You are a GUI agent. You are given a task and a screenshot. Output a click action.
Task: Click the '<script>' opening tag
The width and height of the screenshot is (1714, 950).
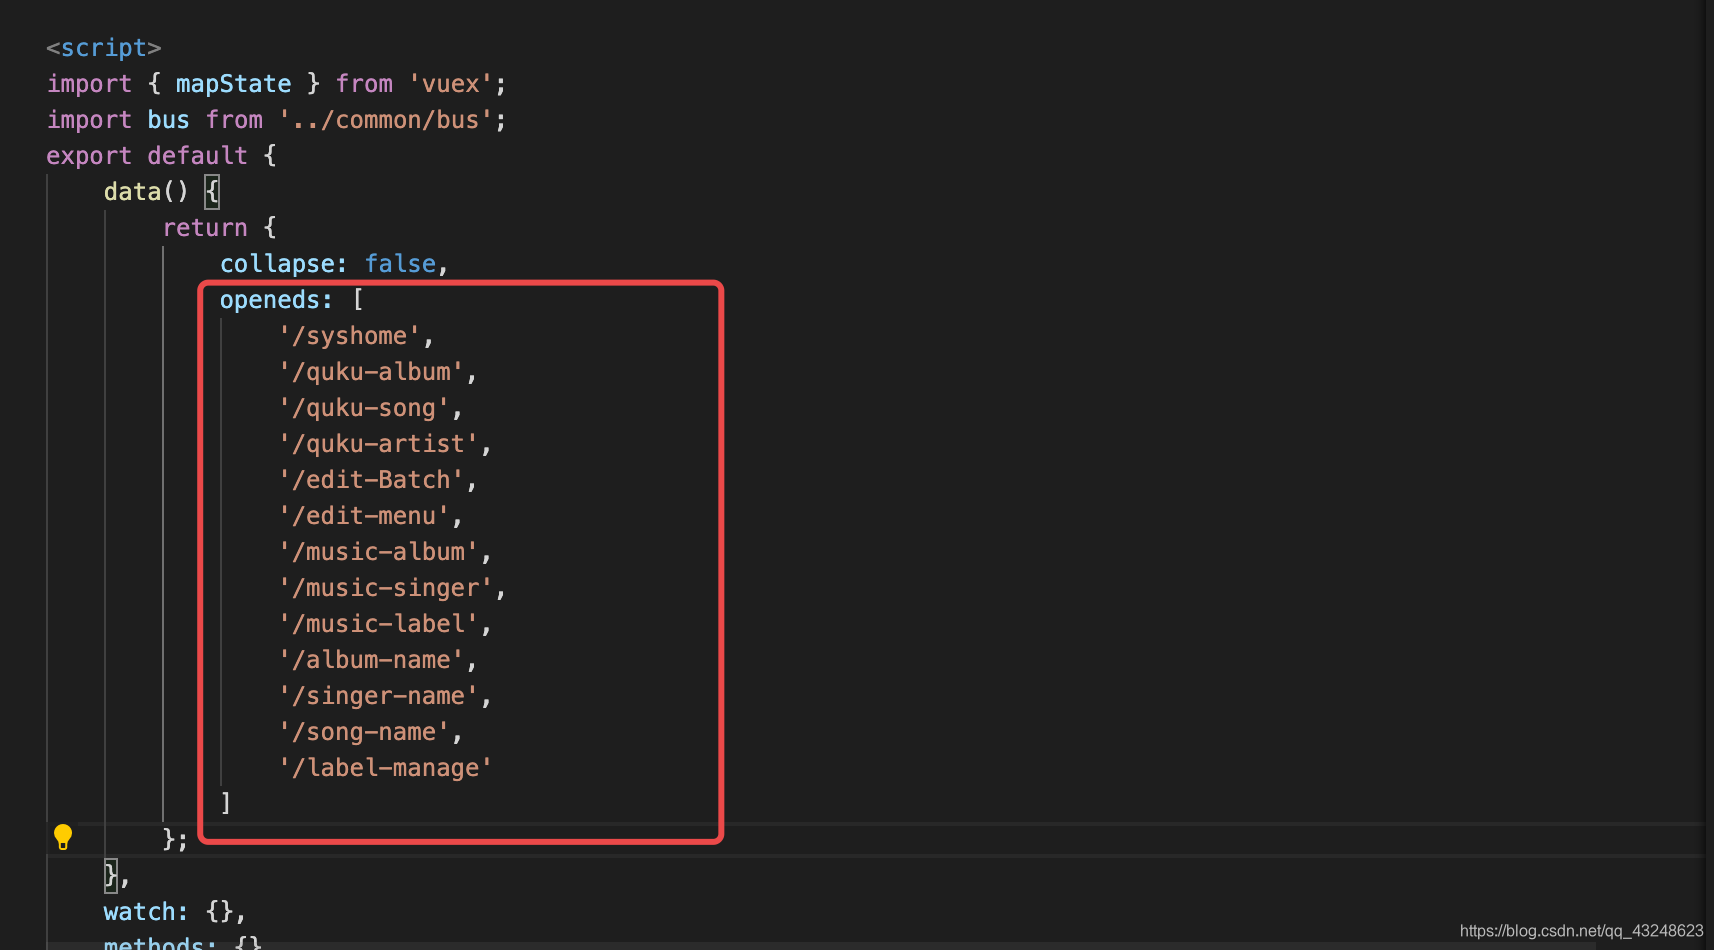(104, 48)
